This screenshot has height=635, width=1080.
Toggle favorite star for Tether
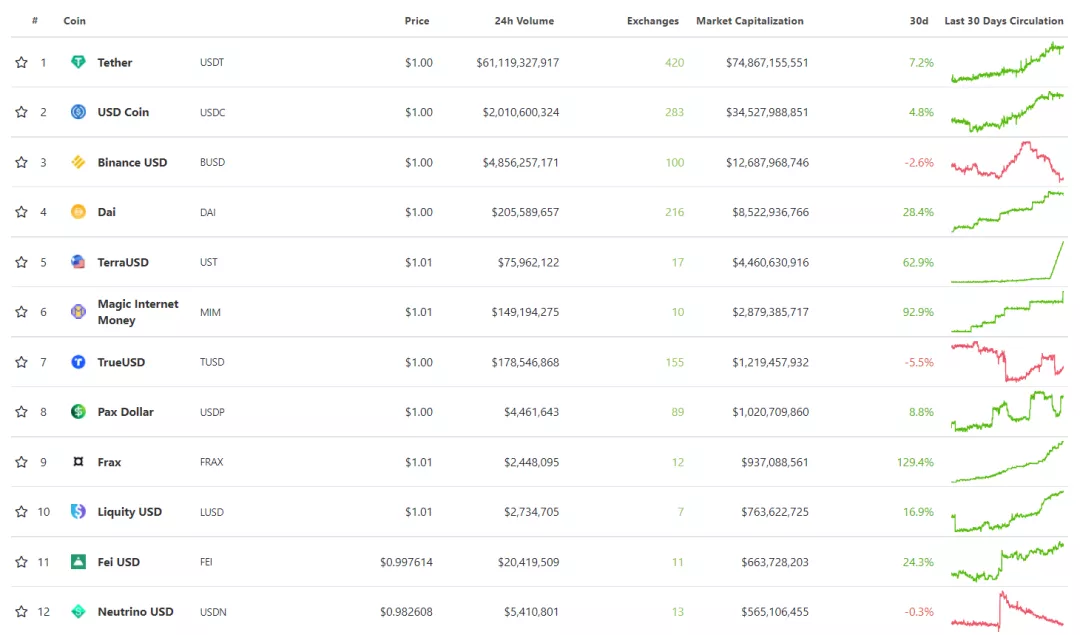(x=21, y=62)
